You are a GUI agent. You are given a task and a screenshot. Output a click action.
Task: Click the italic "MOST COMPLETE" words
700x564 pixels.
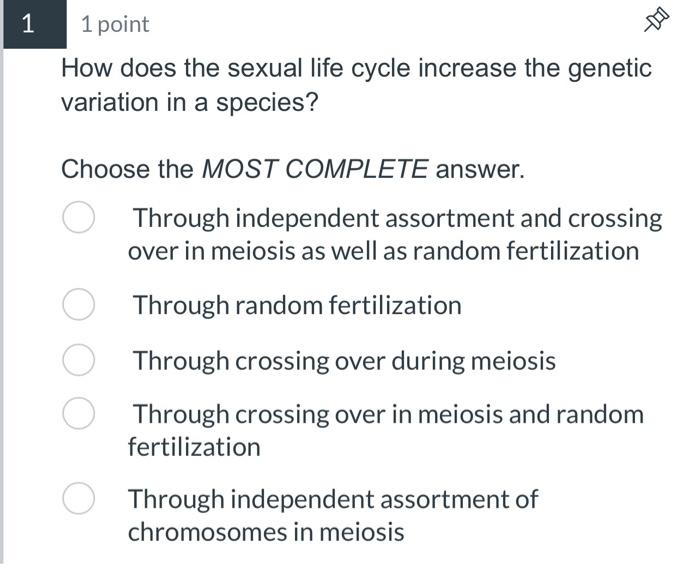coord(315,169)
